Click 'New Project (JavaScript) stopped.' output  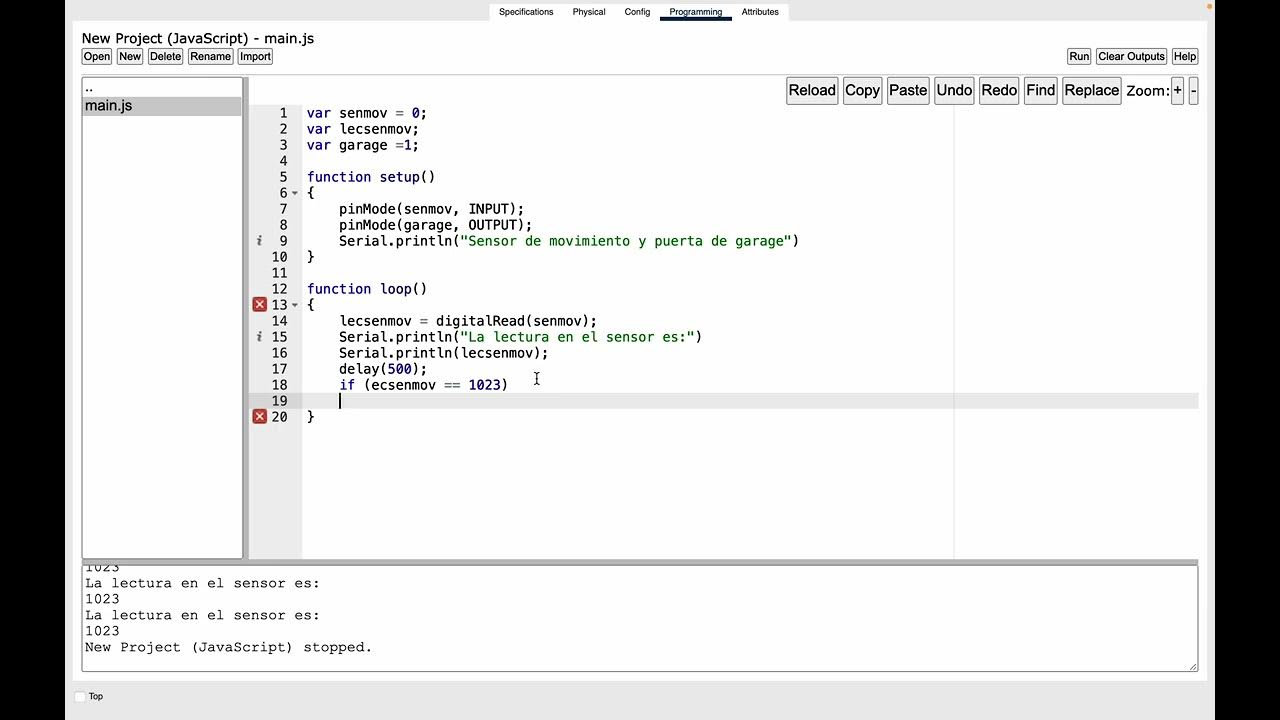229,647
